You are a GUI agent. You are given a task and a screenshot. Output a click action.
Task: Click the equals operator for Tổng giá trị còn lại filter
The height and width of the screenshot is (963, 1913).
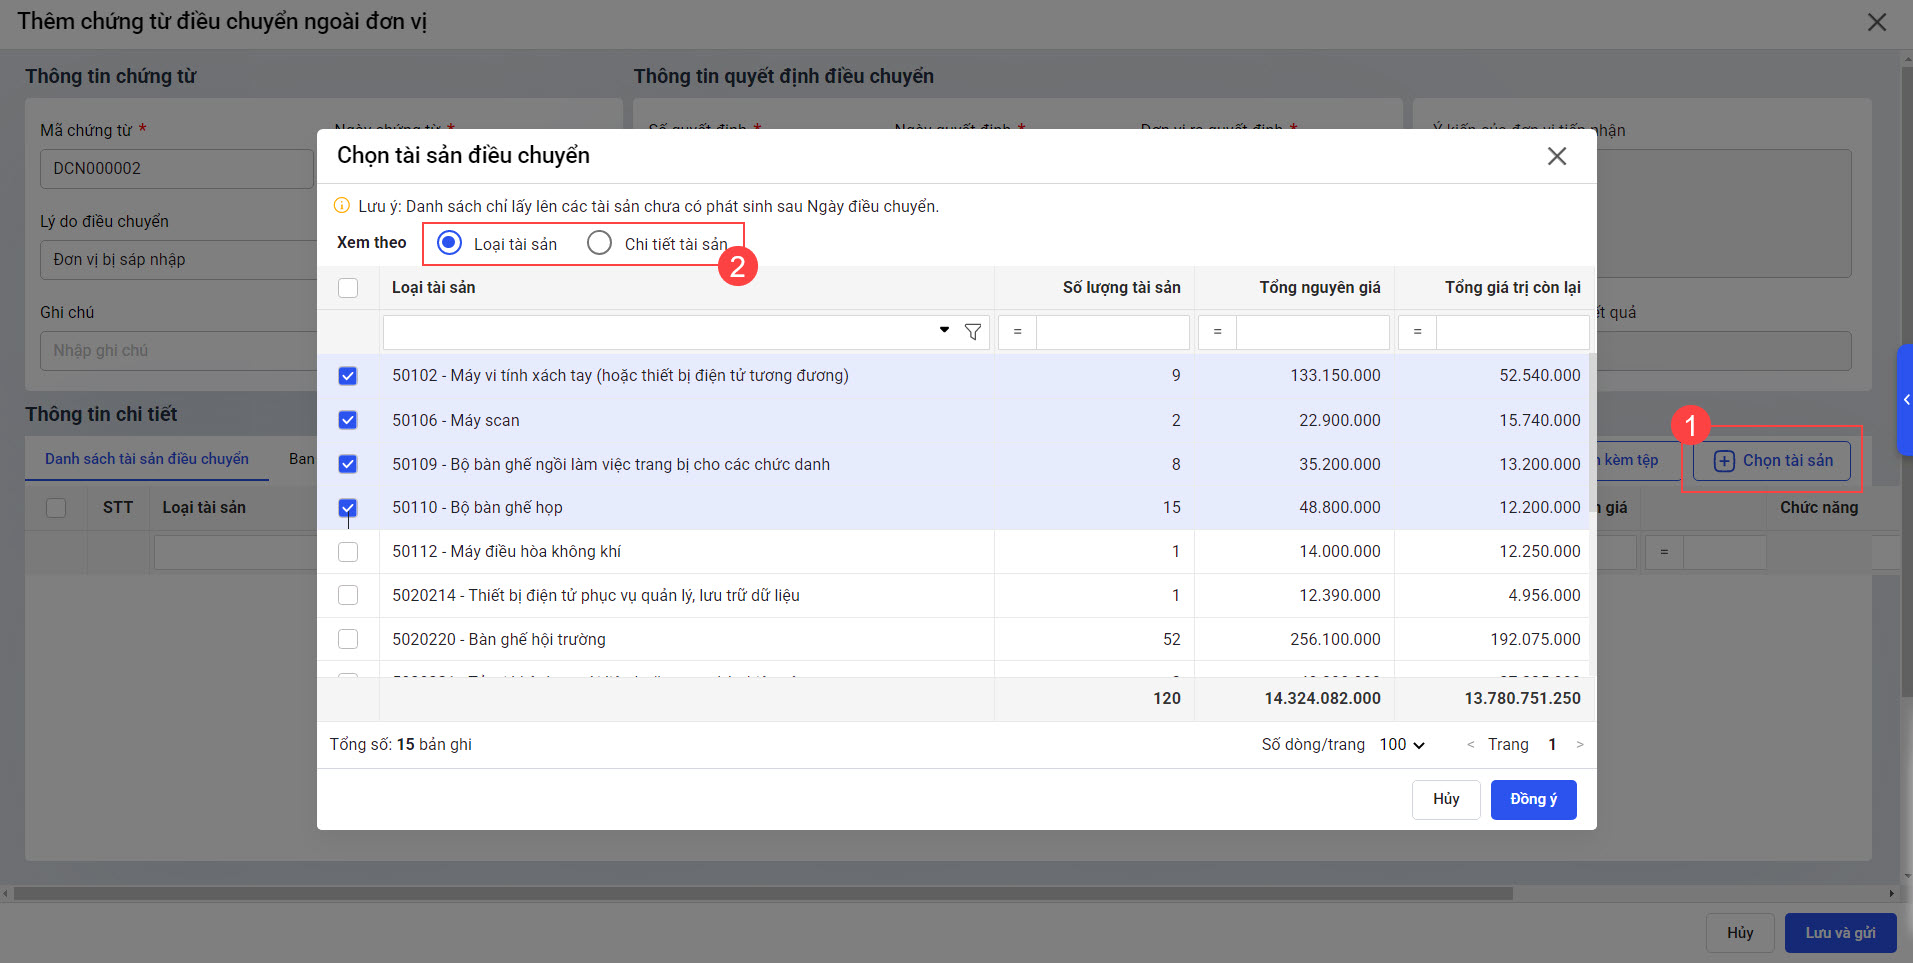tap(1417, 332)
